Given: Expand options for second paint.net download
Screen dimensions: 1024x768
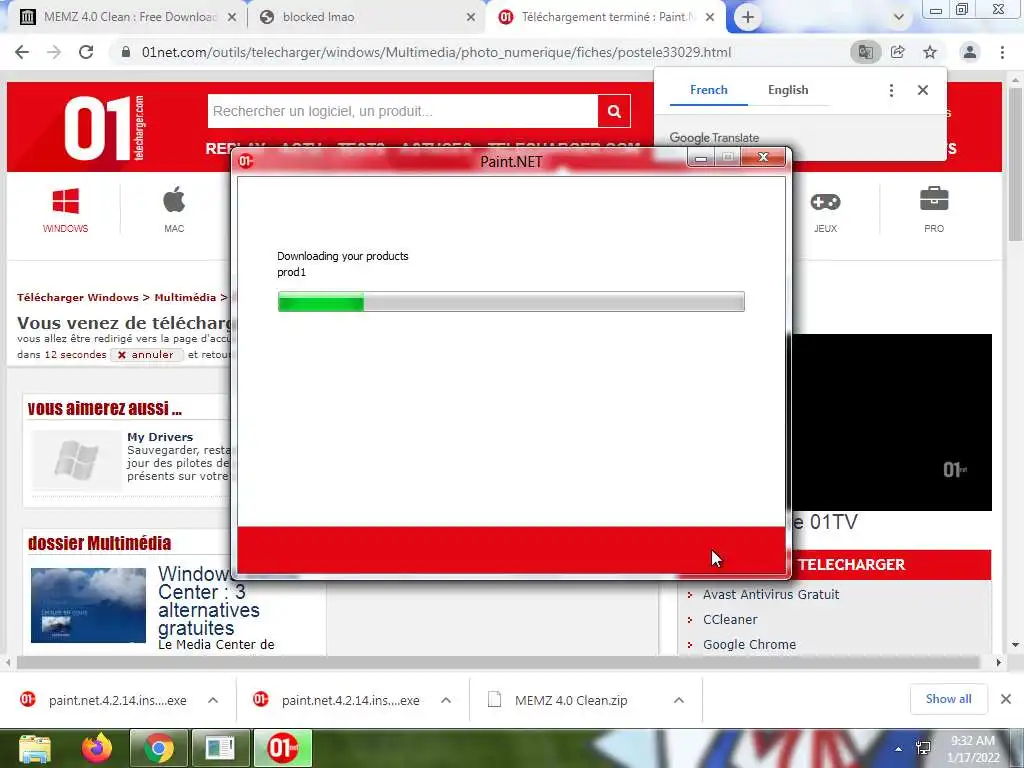Looking at the screenshot, I should coord(446,700).
